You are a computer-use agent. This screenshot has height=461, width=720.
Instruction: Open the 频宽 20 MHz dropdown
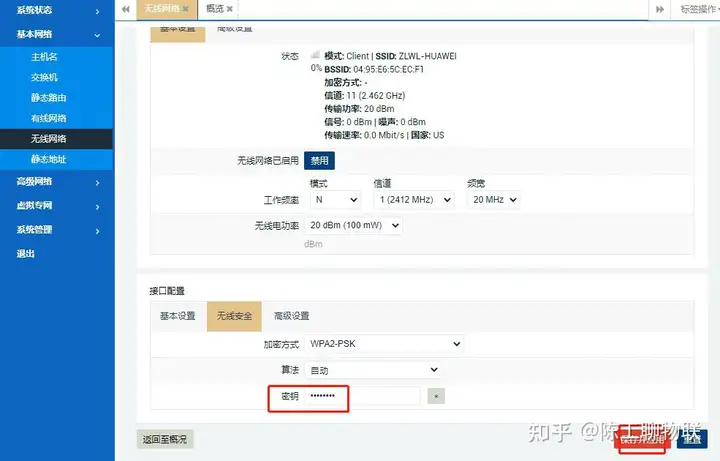(x=494, y=200)
